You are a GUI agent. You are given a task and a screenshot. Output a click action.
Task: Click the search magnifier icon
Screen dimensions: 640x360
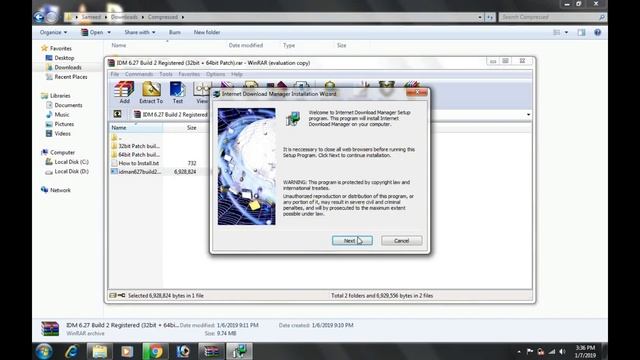click(x=602, y=17)
